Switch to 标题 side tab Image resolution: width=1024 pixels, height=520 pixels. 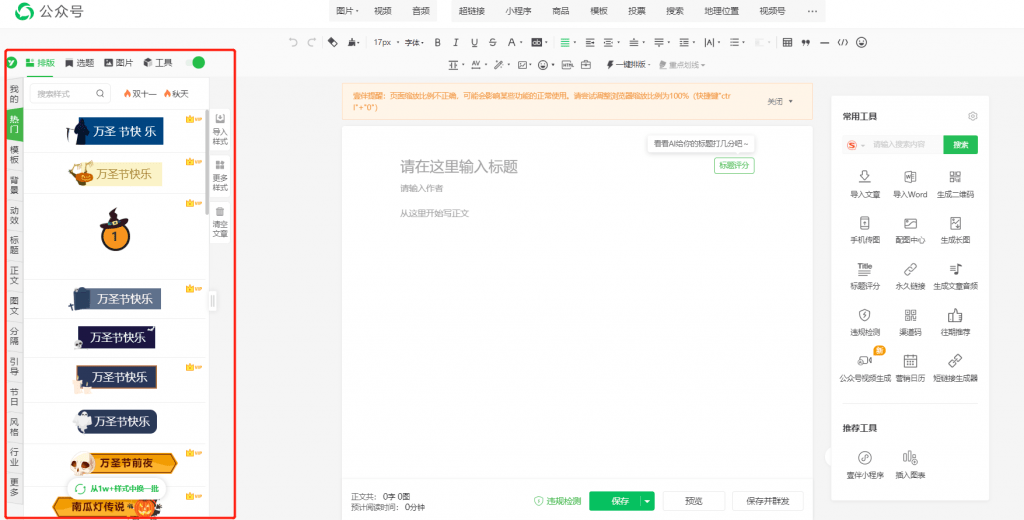pos(14,245)
